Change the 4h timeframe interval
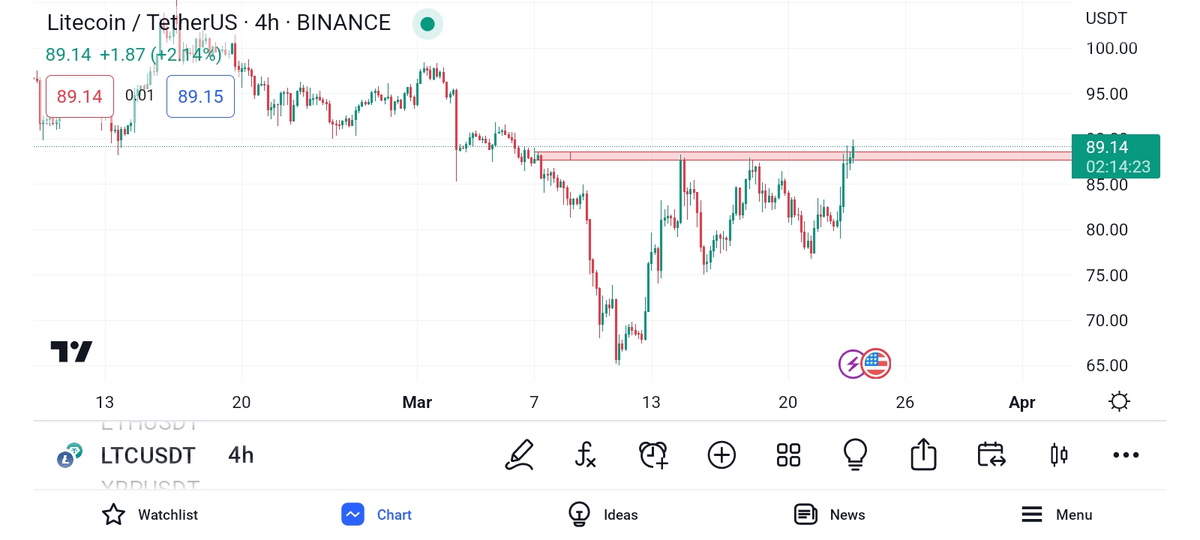 (x=241, y=456)
